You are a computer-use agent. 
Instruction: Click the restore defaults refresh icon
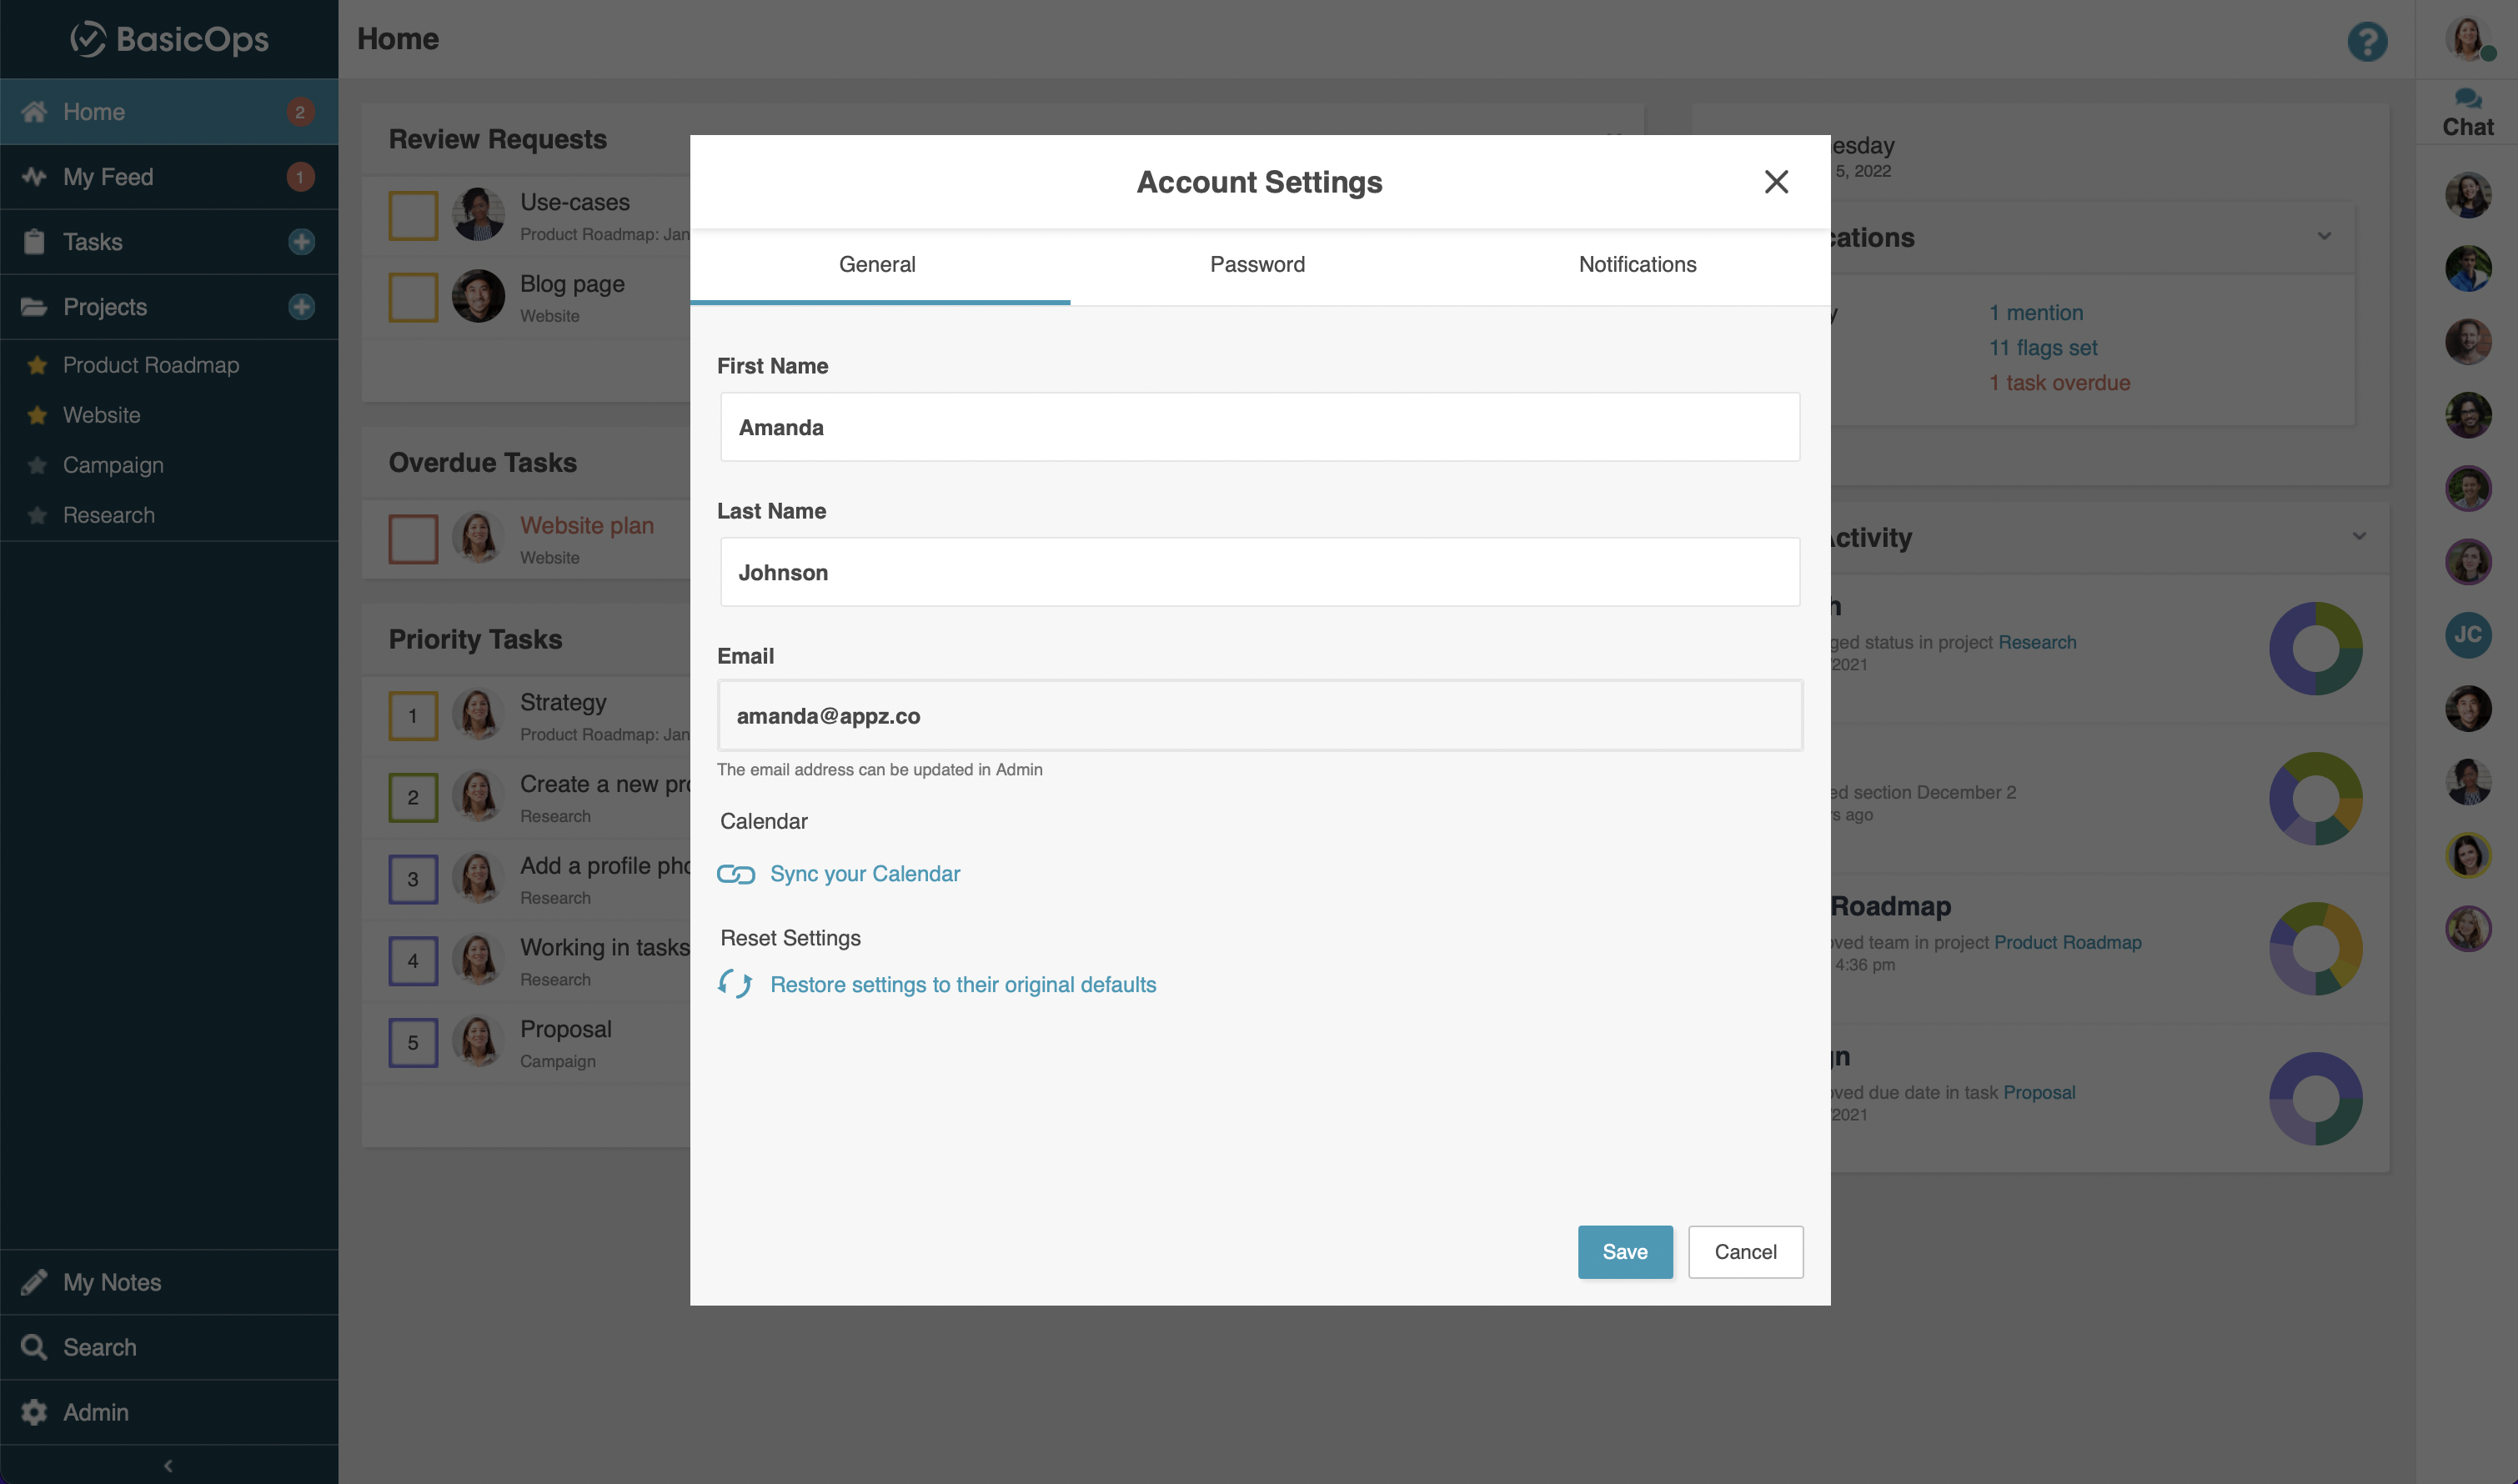736,984
